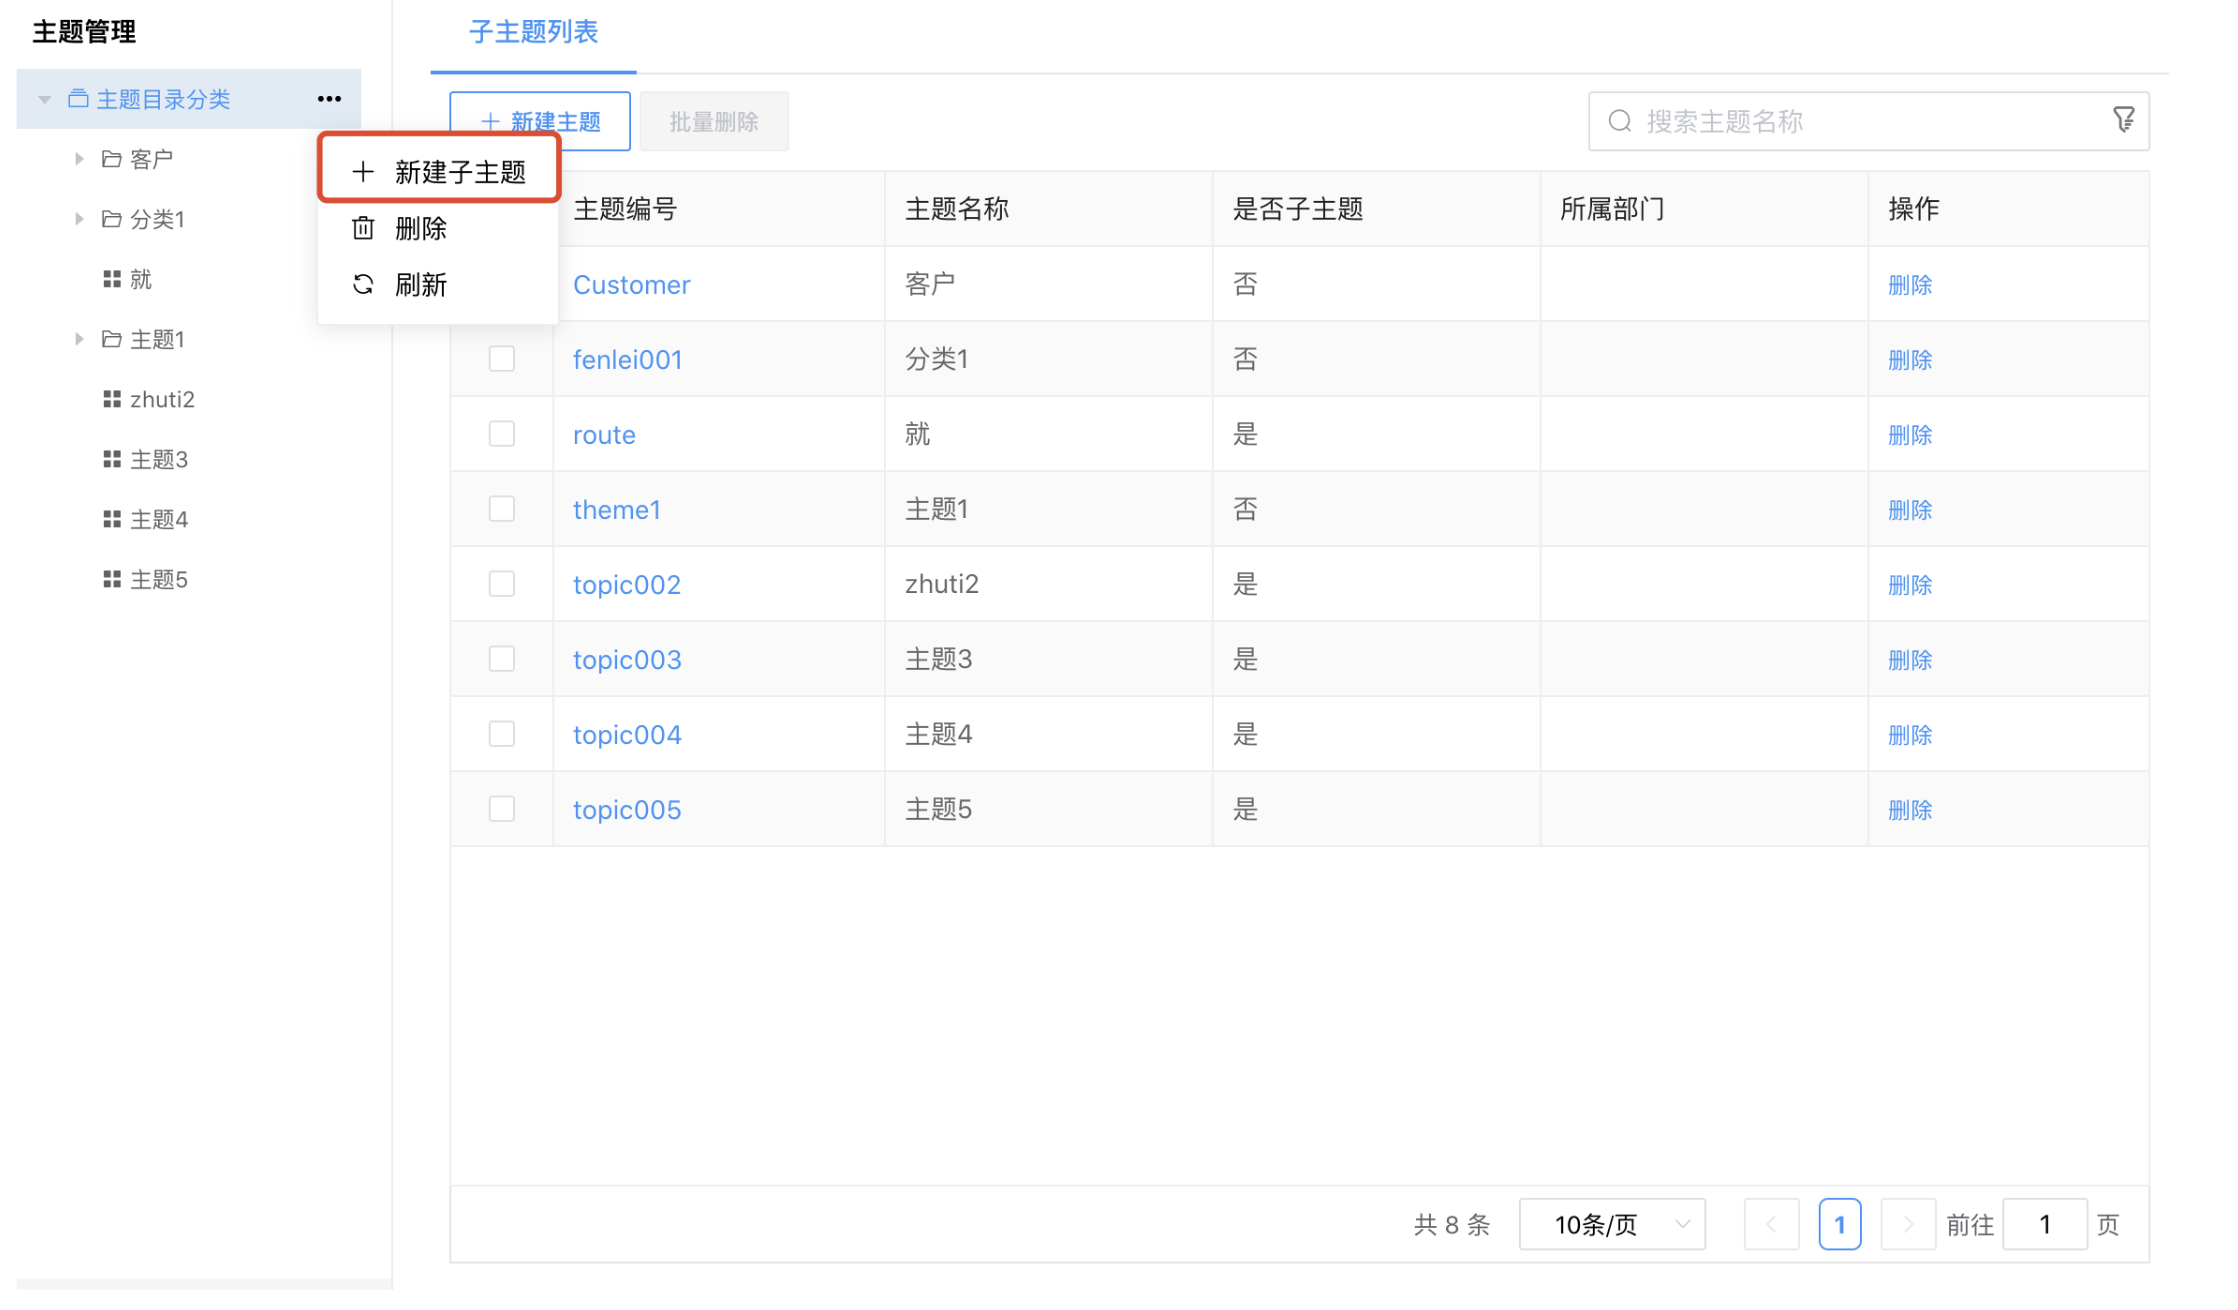Viewport: 2238px width, 1310px height.
Task: Open the 10条/页 page size dropdown
Action: click(1611, 1224)
